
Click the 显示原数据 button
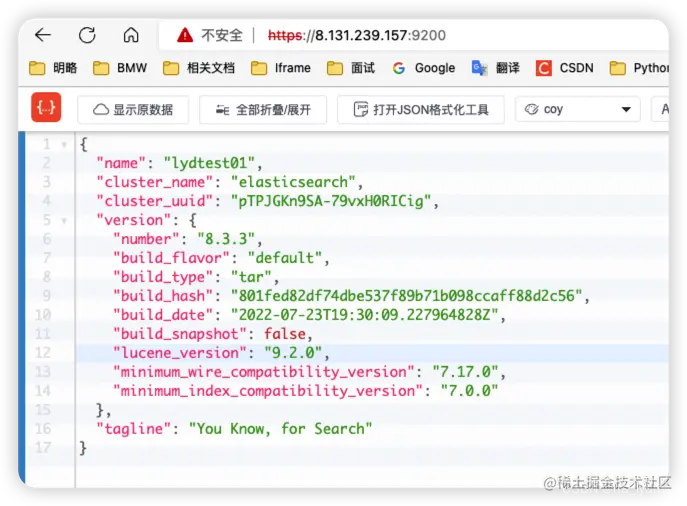click(x=133, y=110)
